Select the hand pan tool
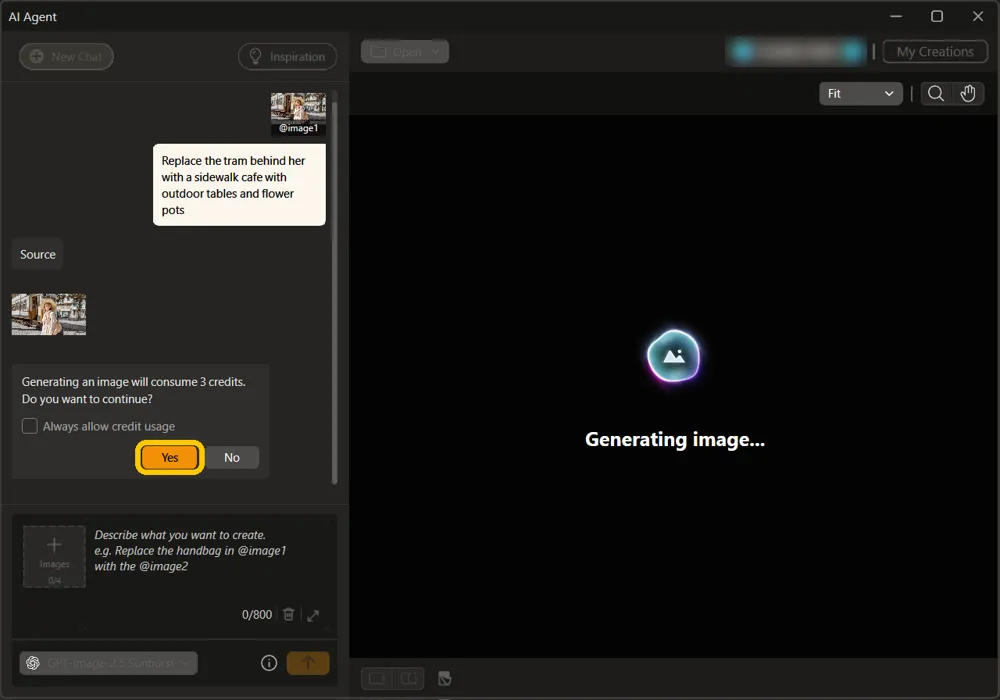The width and height of the screenshot is (1000, 700). pos(968,94)
